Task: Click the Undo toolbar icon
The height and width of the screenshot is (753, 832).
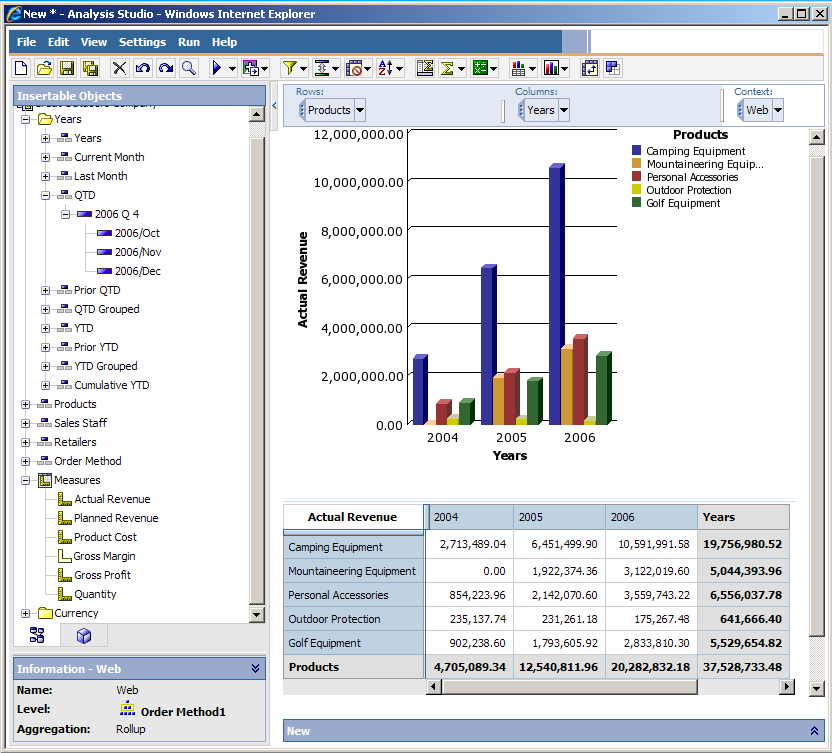Action: click(141, 67)
